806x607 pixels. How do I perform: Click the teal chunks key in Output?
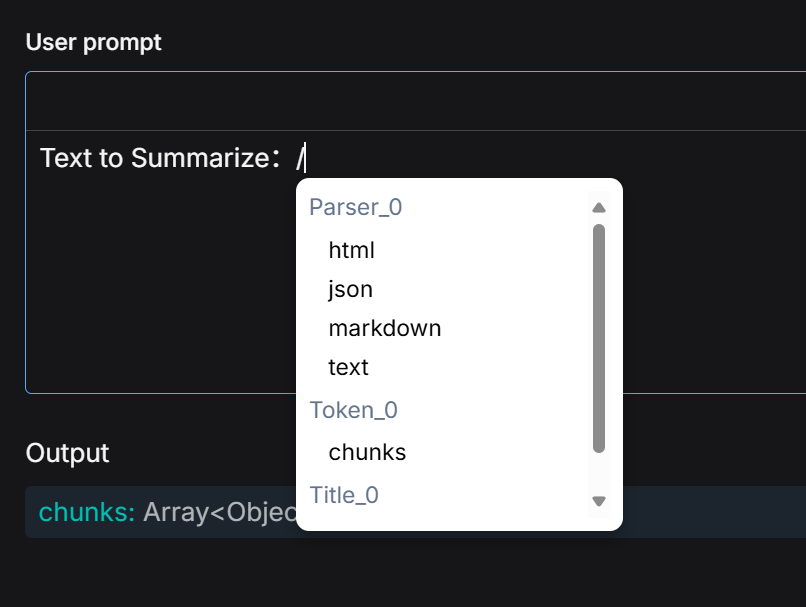click(86, 512)
